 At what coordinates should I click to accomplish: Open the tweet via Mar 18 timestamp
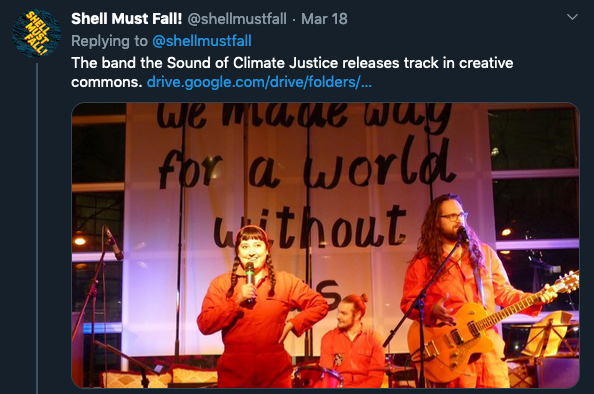pos(324,19)
